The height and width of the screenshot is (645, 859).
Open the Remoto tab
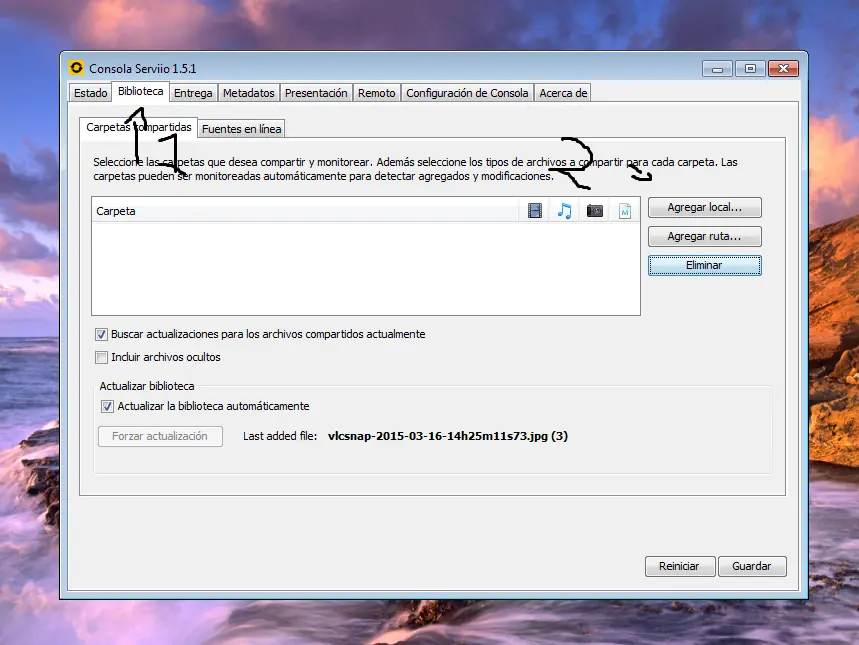point(376,93)
